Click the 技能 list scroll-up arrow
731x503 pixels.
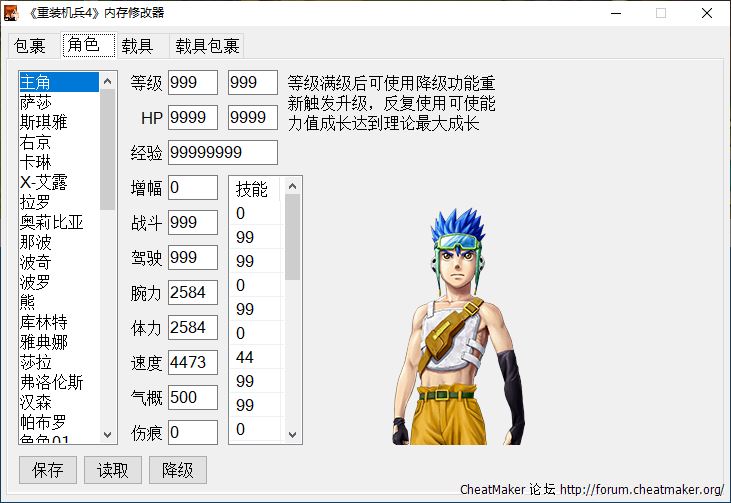tap(292, 186)
